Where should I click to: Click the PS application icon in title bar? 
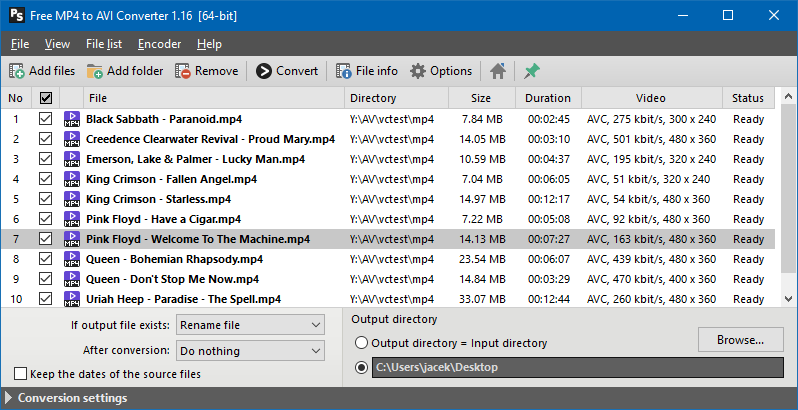tap(16, 15)
